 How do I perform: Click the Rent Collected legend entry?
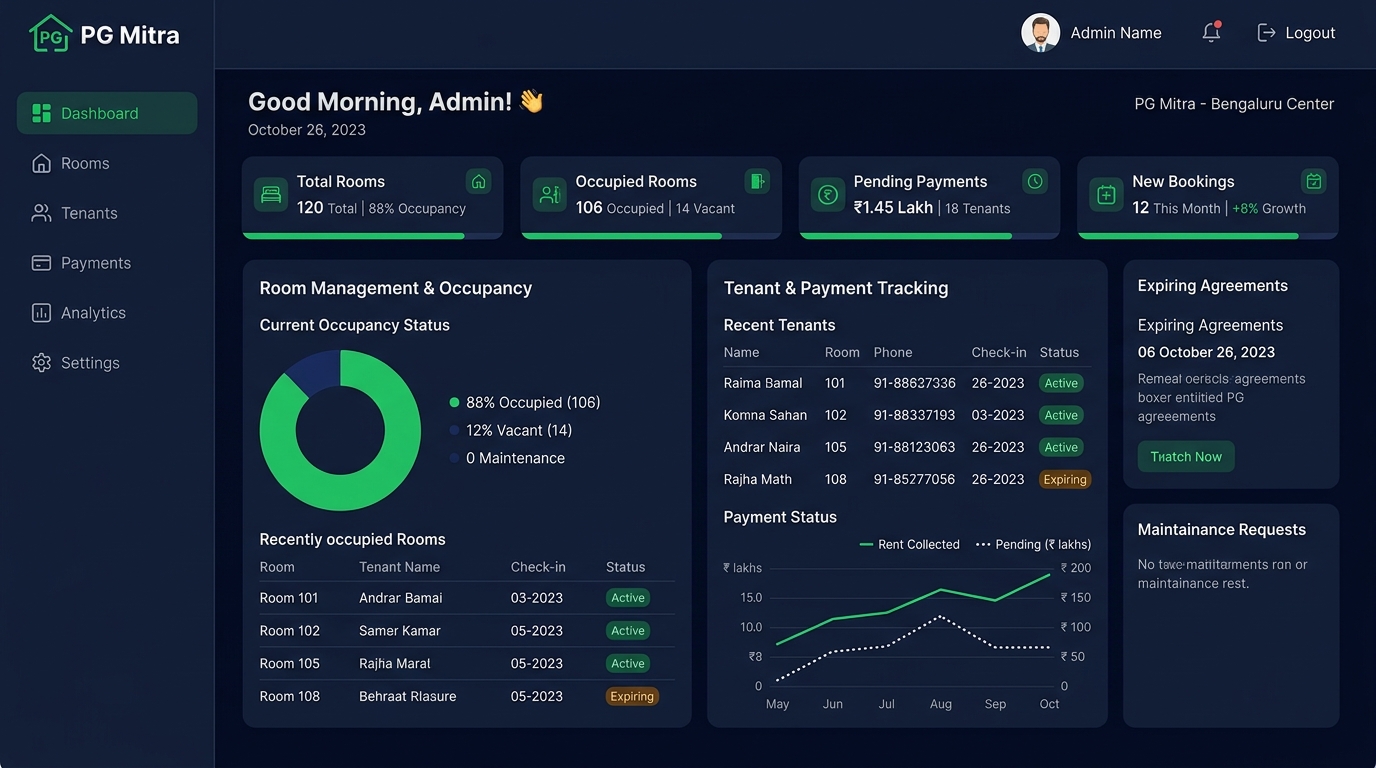[910, 545]
